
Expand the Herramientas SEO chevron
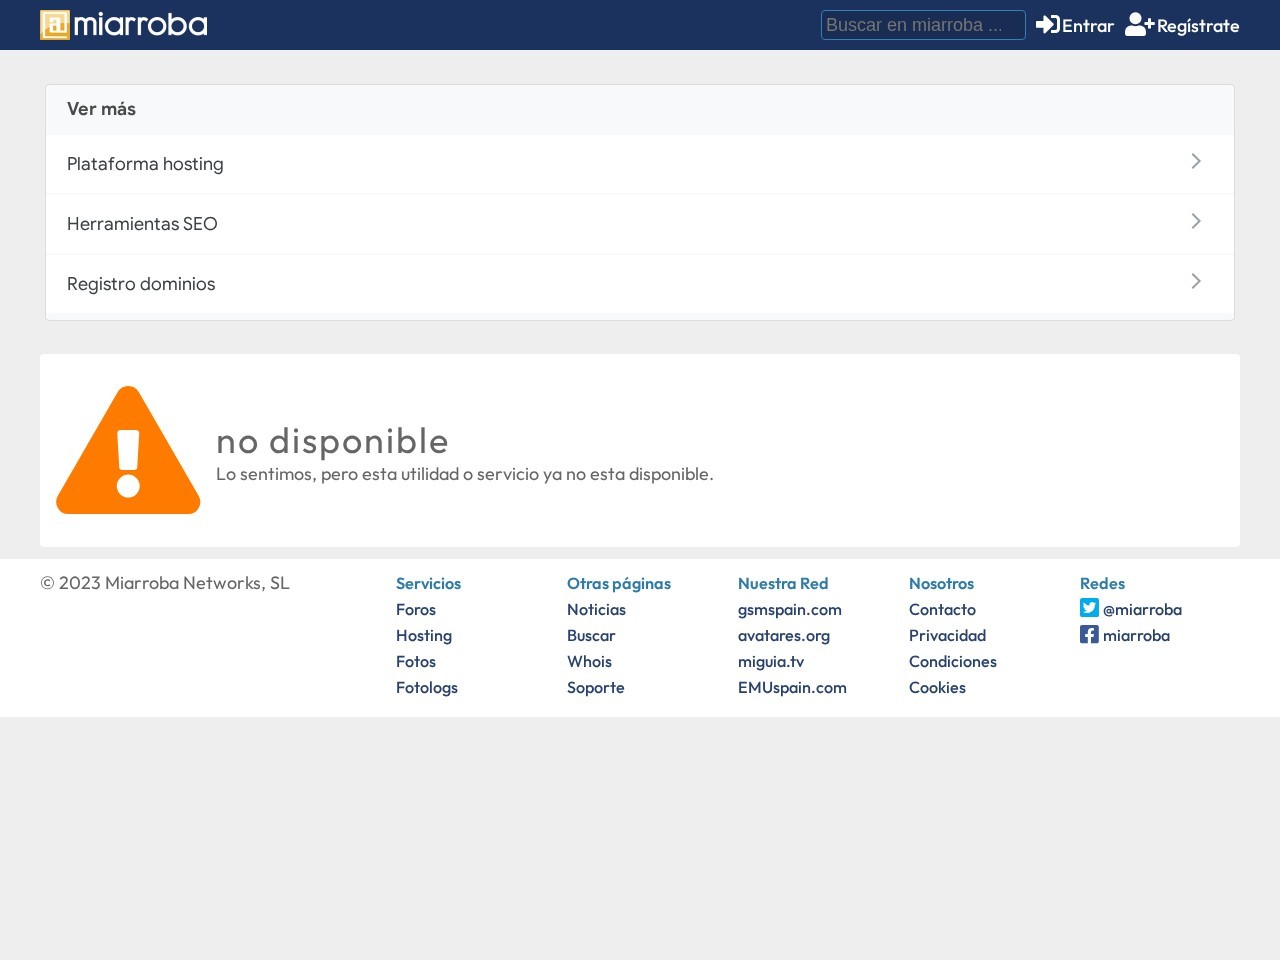point(1196,222)
